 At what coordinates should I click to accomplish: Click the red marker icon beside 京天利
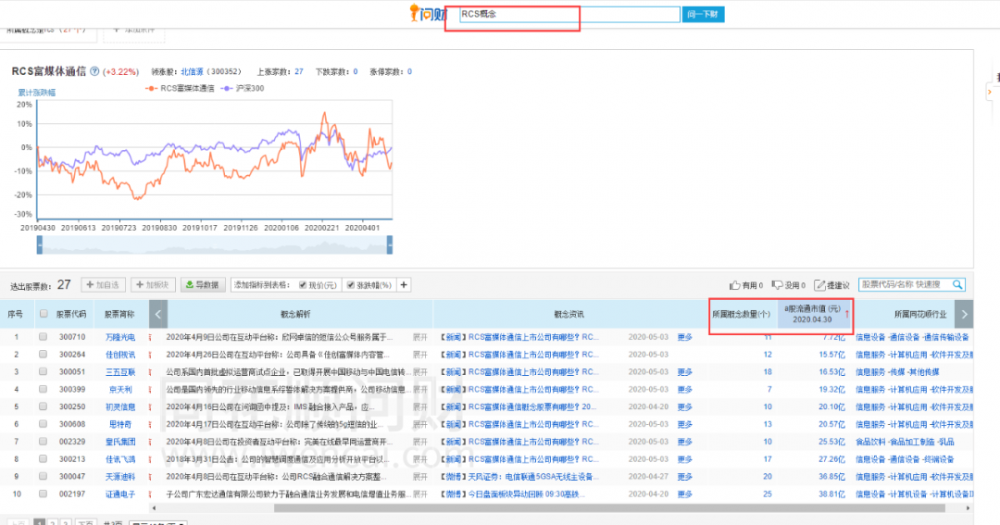tap(150, 389)
